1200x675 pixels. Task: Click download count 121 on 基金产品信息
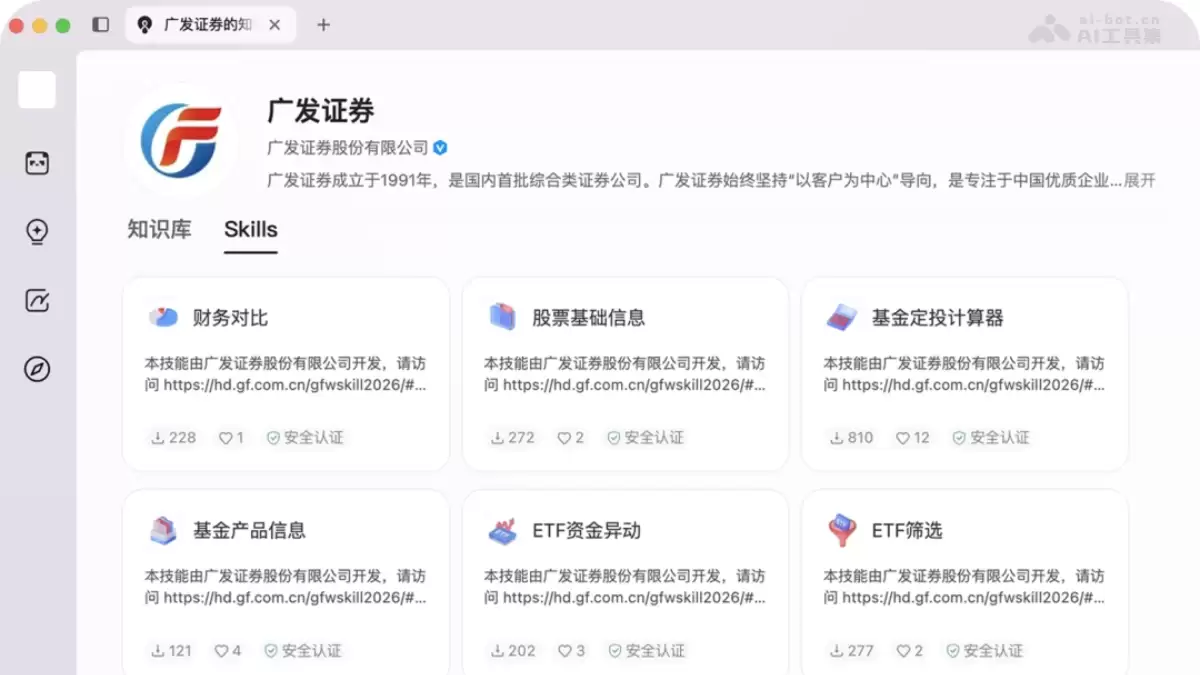(171, 651)
